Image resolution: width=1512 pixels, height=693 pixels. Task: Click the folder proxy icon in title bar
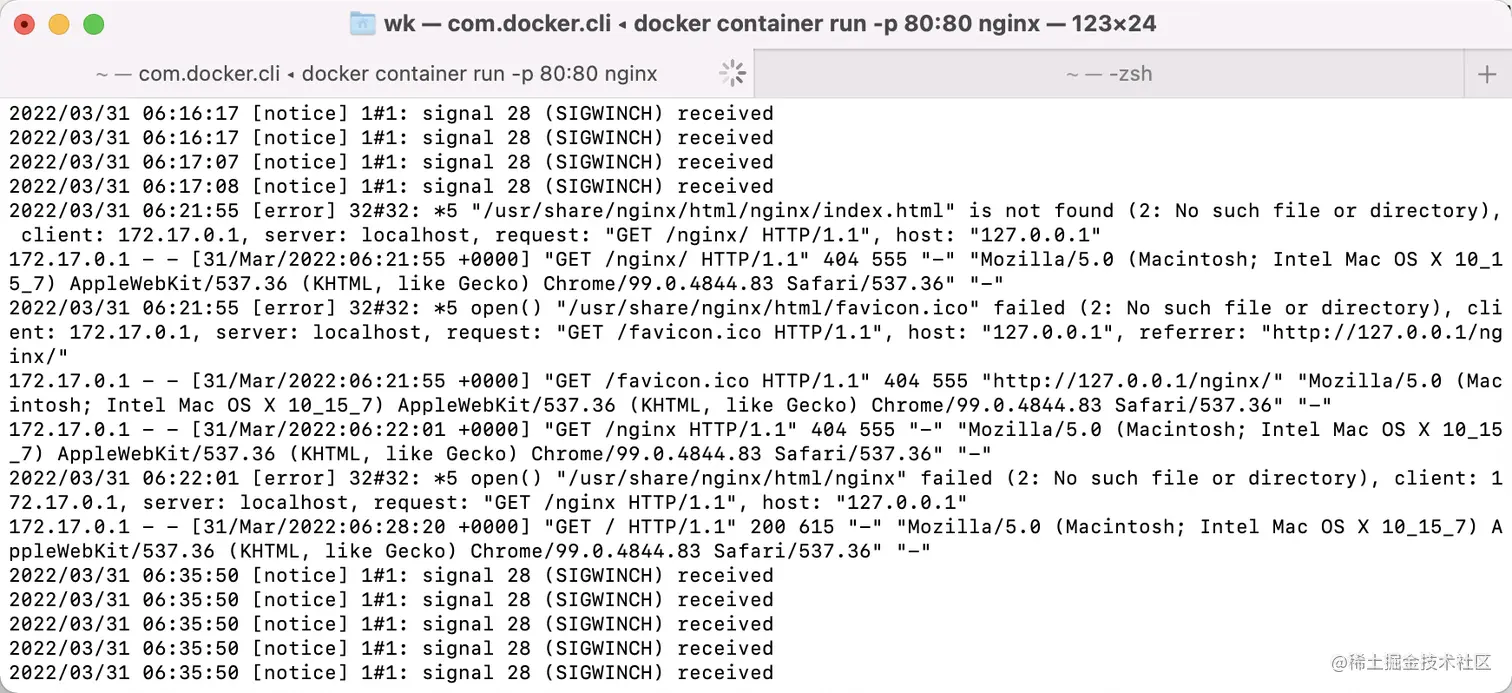point(362,23)
